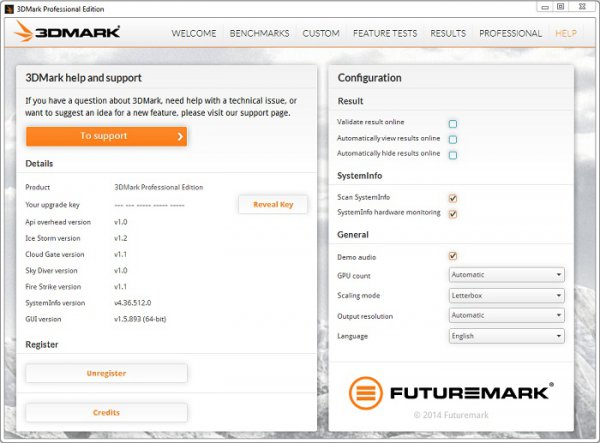The image size is (600, 443).
Task: Expand the Scaling mode dropdown
Action: click(507, 295)
